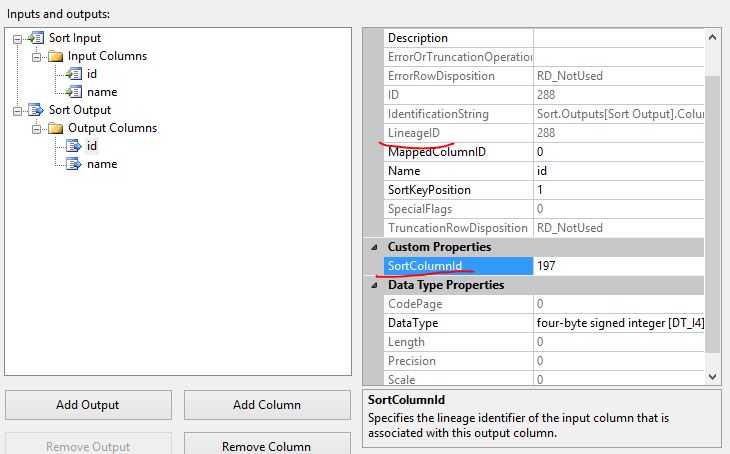Screen dimensions: 730x454
Task: Select the Description property label
Action: [x=418, y=38]
